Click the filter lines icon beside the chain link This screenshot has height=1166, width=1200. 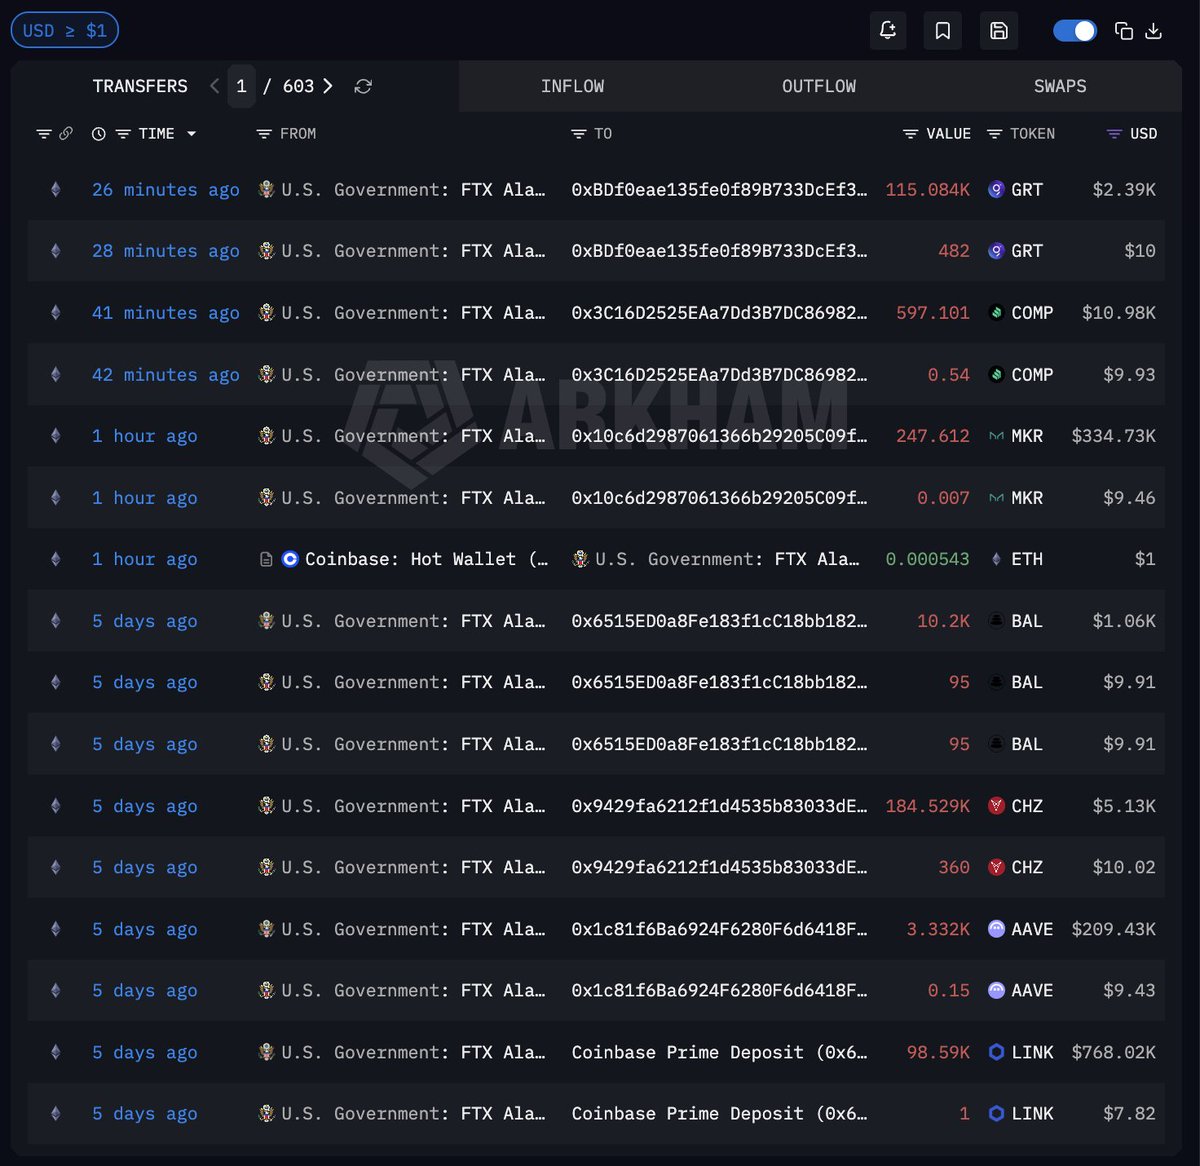pyautogui.click(x=44, y=133)
